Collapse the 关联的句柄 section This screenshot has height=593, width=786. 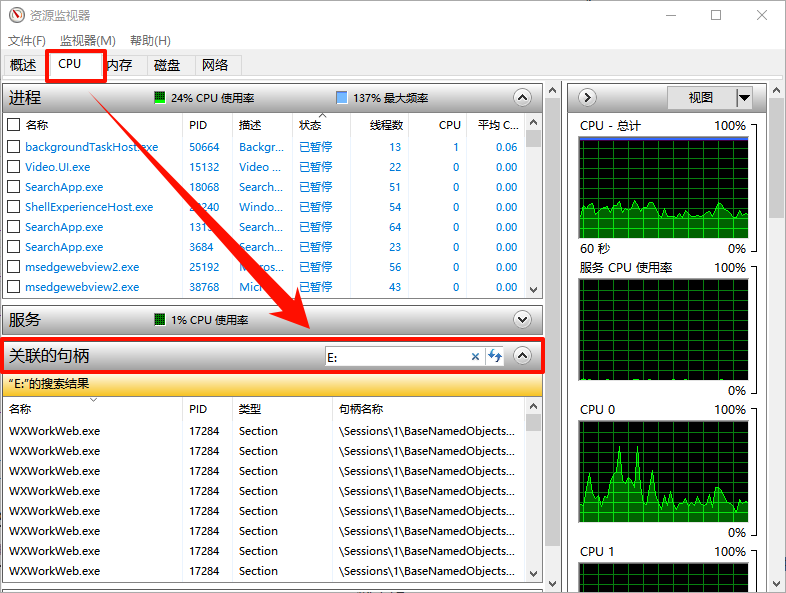522,356
